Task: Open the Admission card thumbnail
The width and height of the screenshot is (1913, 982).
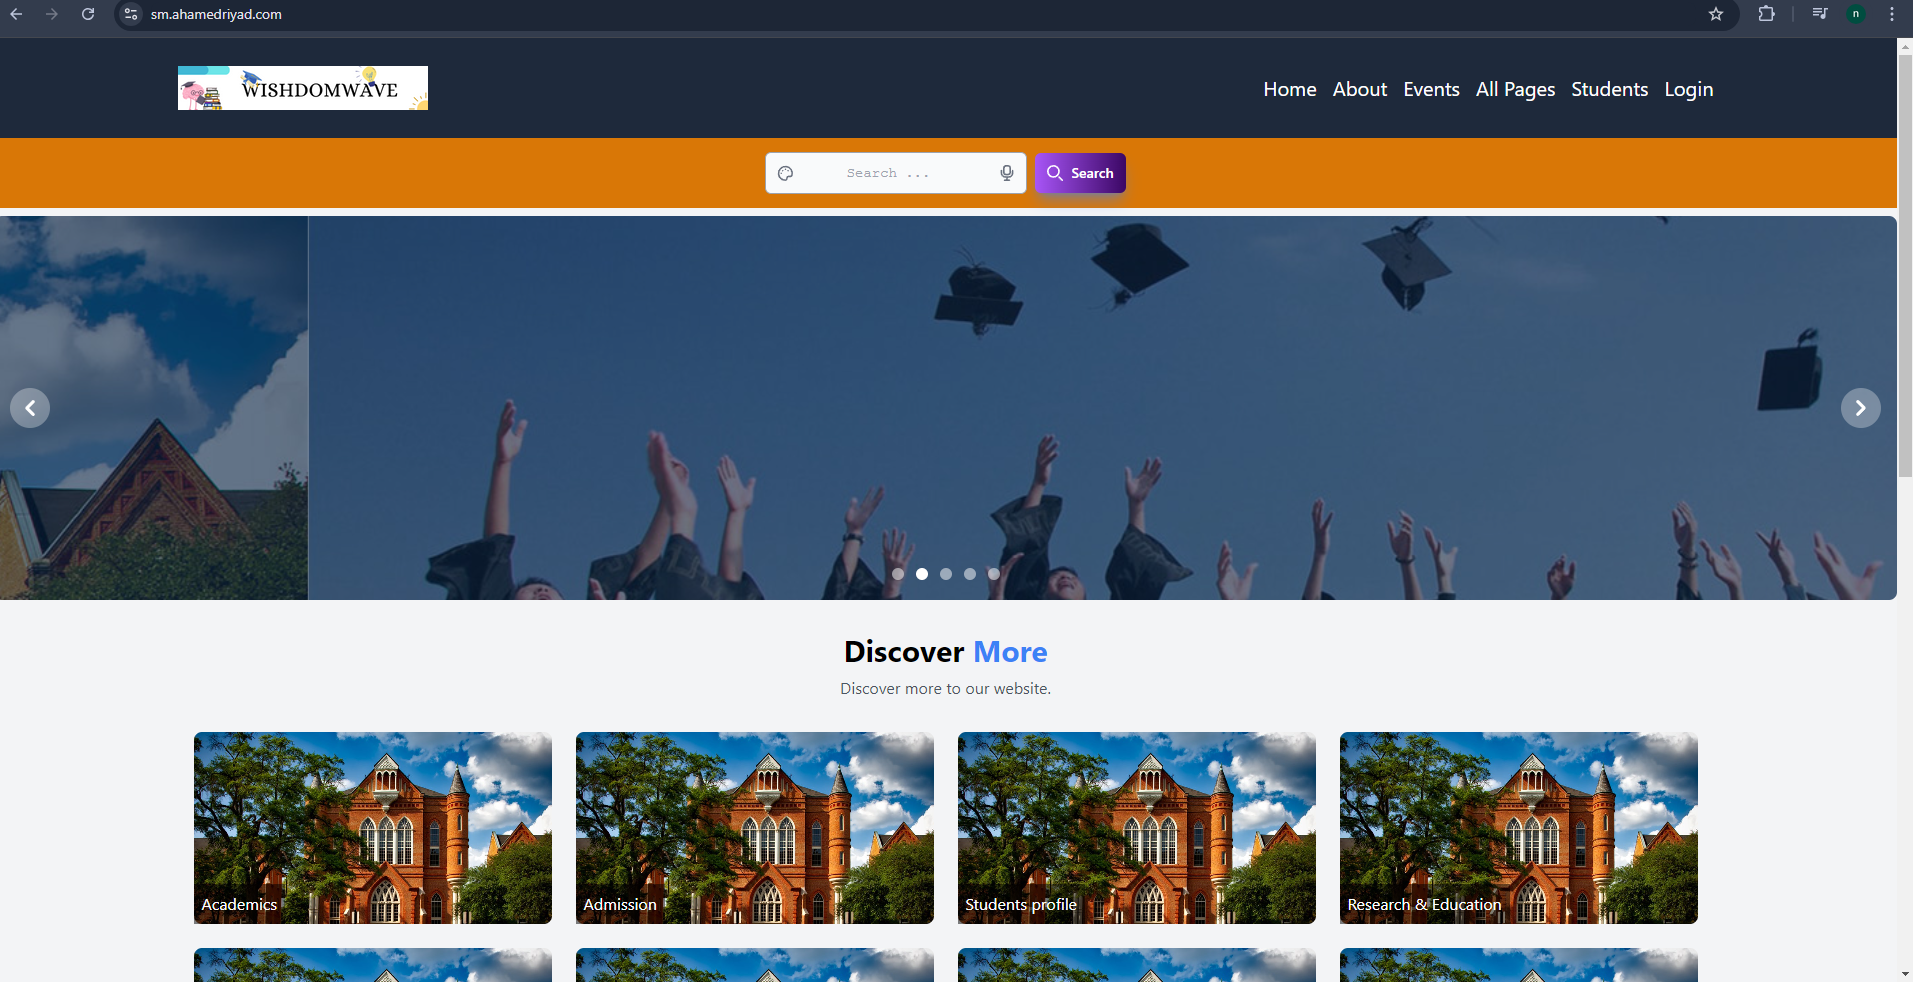Action: click(x=755, y=827)
